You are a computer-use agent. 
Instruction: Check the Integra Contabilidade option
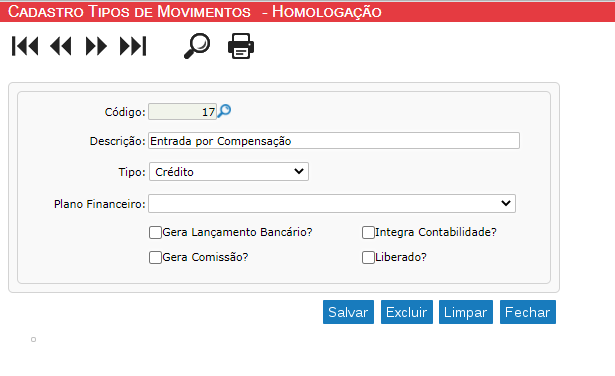click(368, 233)
